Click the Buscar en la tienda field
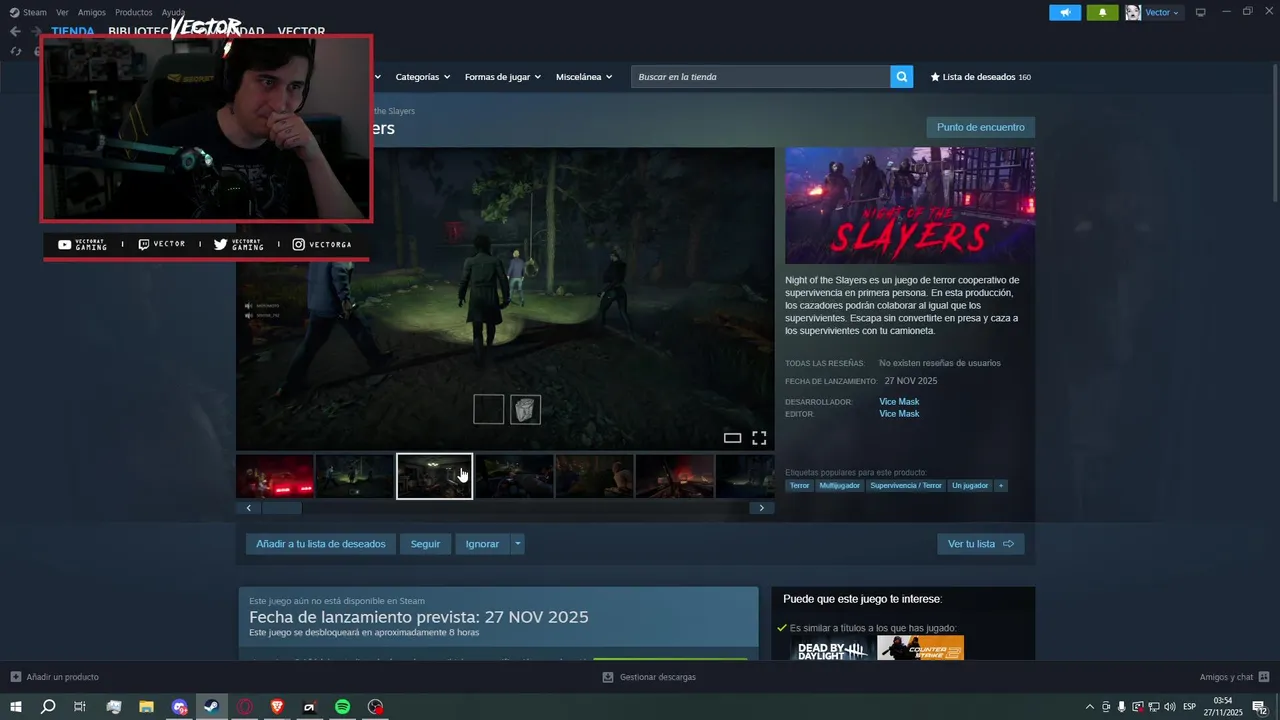This screenshot has height=720, width=1280. 761,77
